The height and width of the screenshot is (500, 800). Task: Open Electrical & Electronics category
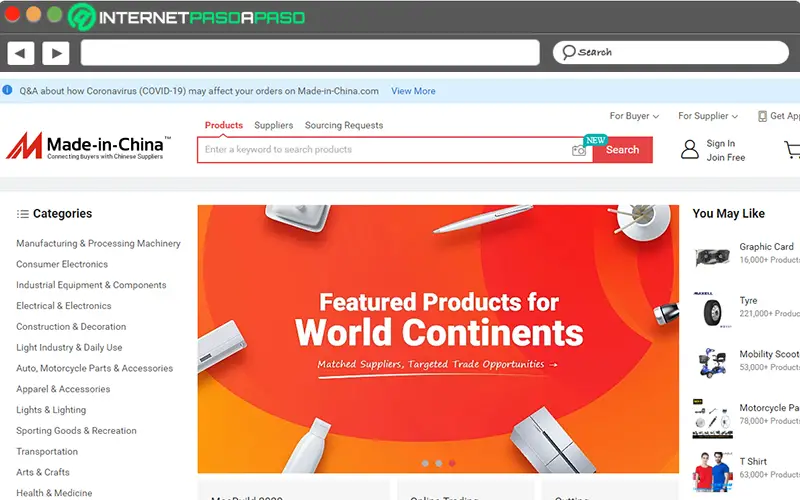(64, 306)
